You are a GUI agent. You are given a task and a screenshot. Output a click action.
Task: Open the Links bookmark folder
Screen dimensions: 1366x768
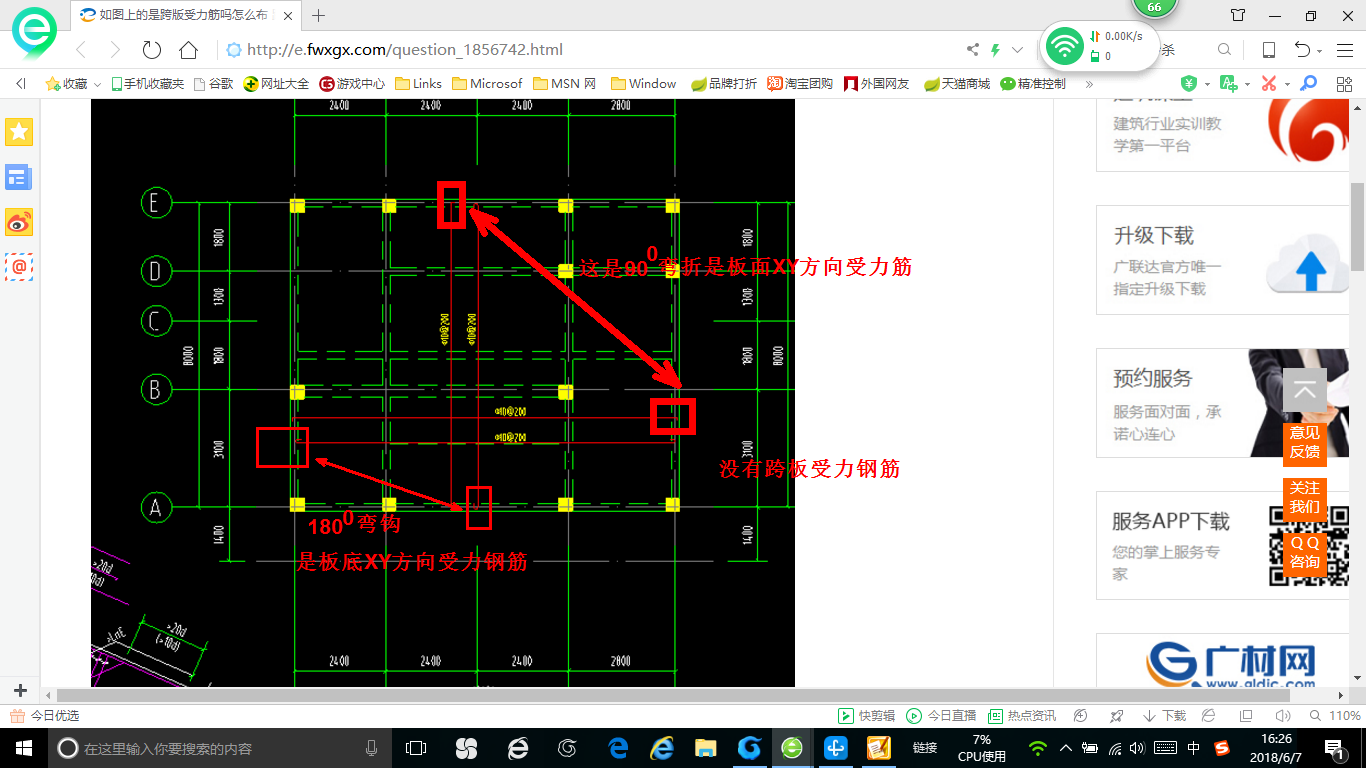419,84
